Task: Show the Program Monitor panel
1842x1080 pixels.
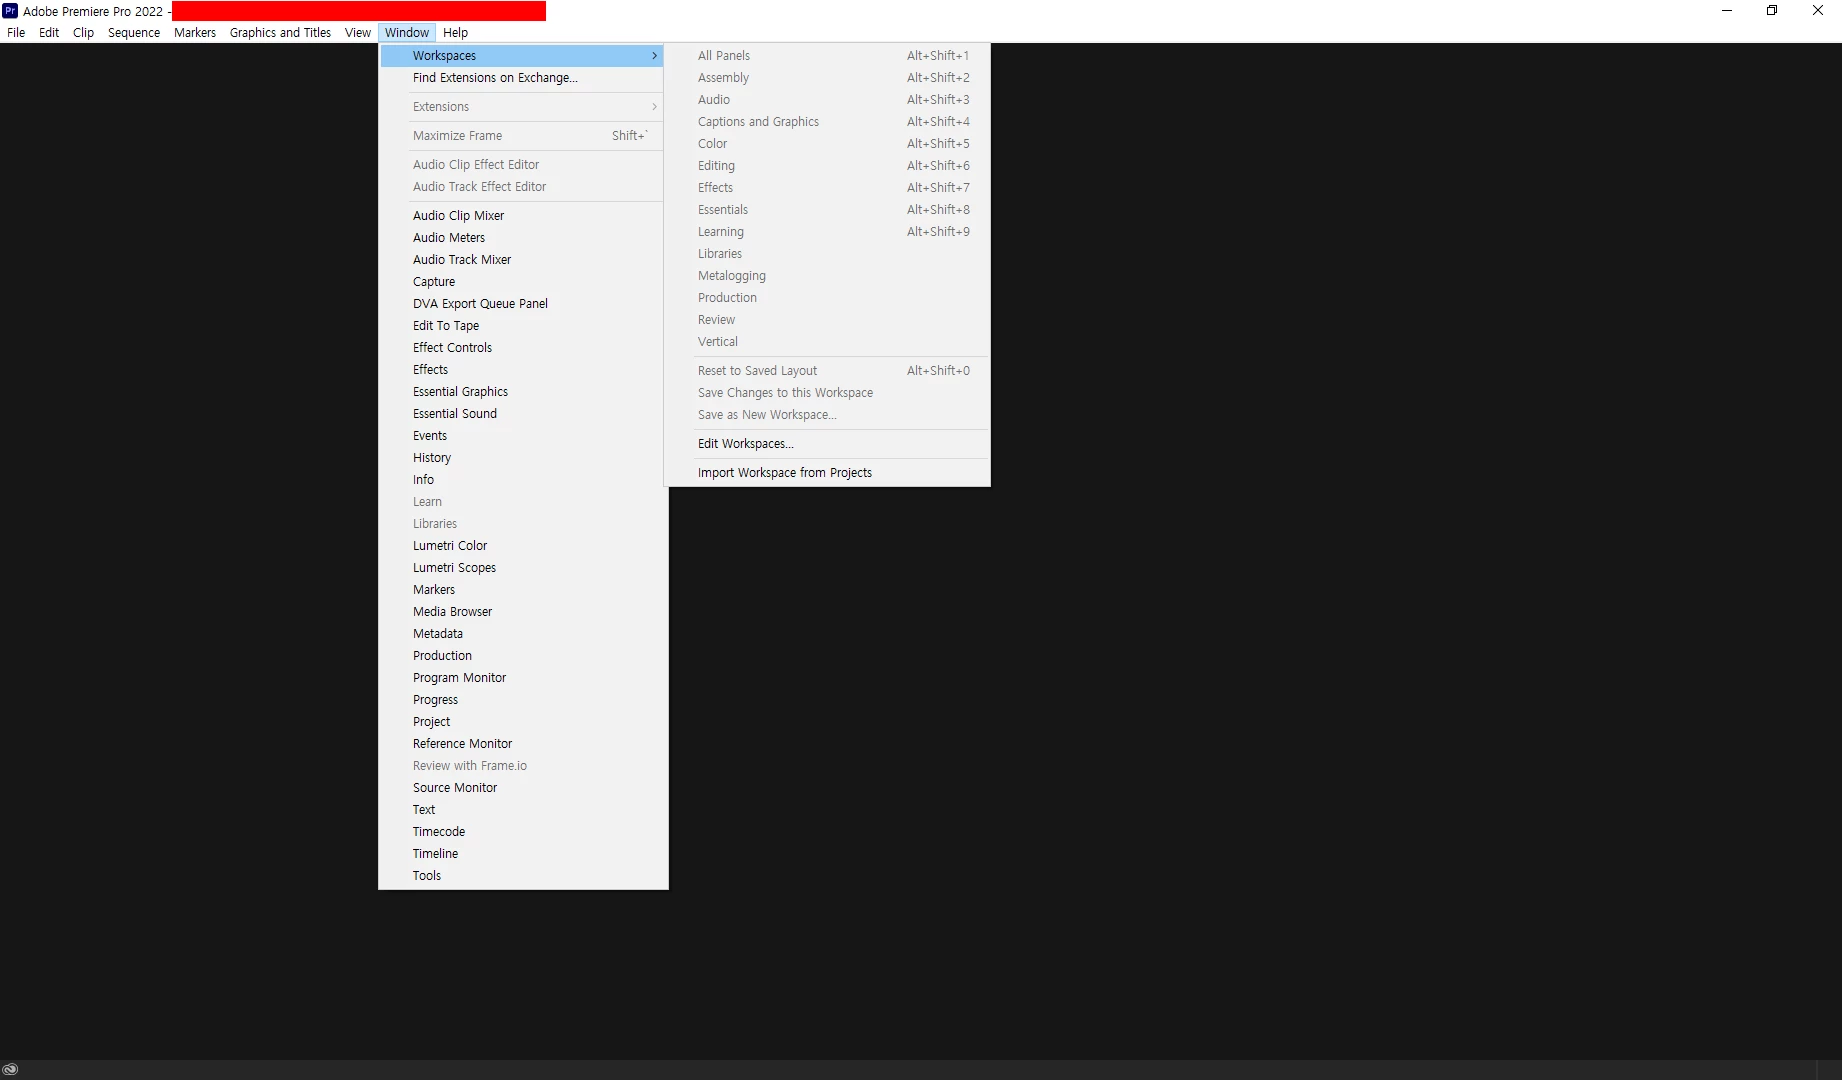Action: coord(522,678)
